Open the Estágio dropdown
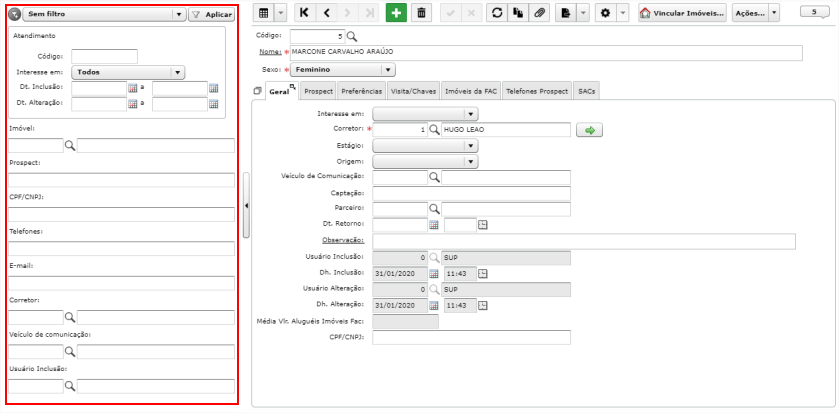The height and width of the screenshot is (413, 839). click(425, 146)
